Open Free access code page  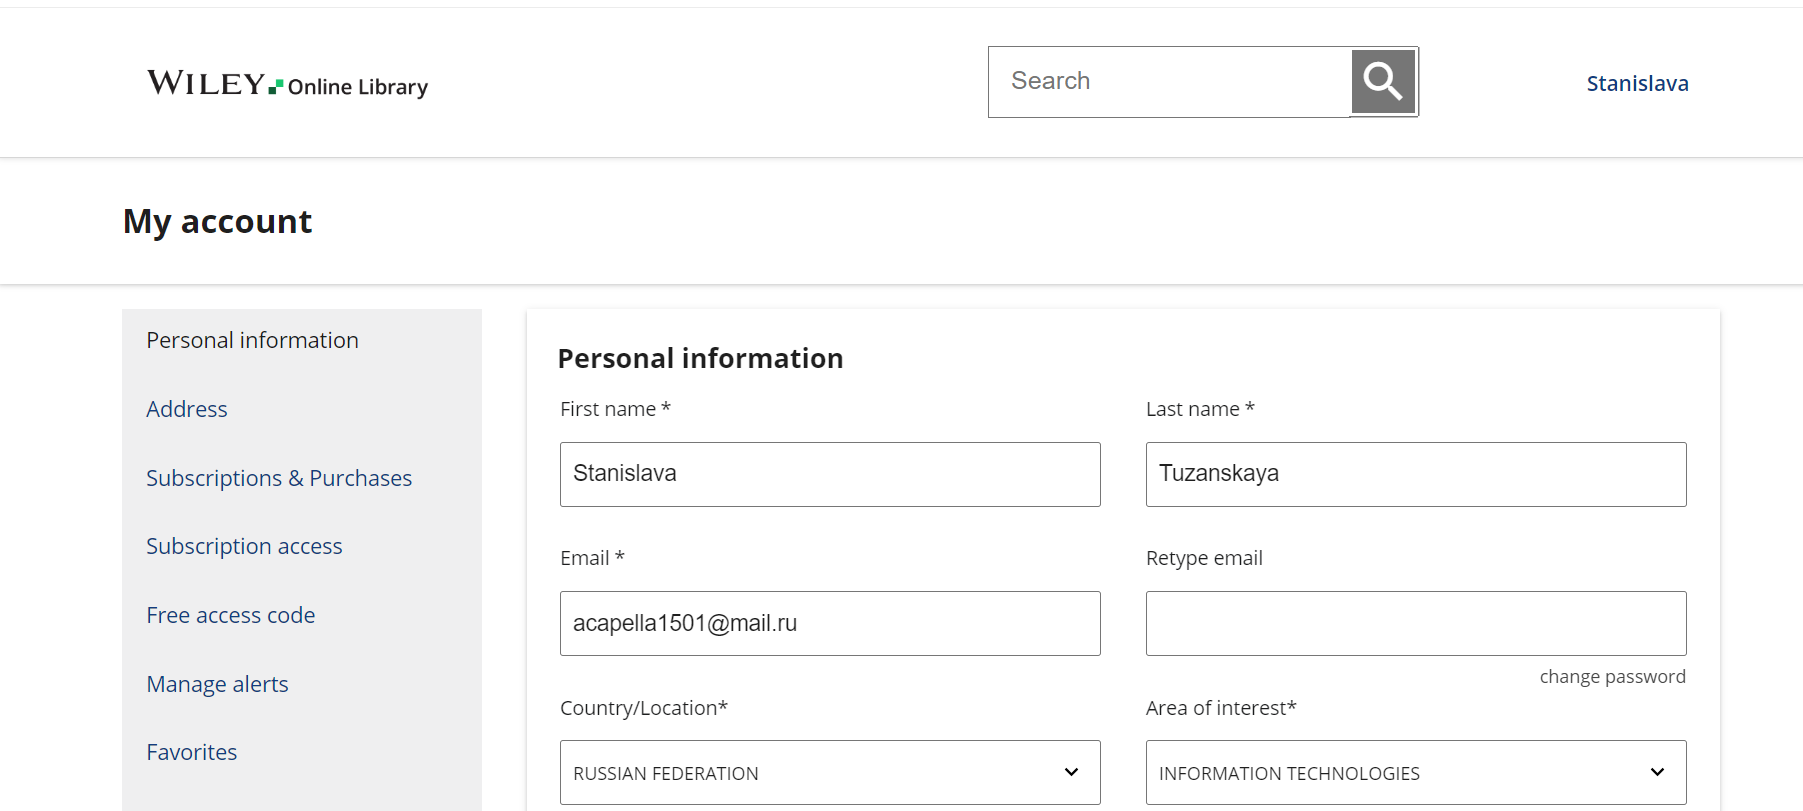231,615
